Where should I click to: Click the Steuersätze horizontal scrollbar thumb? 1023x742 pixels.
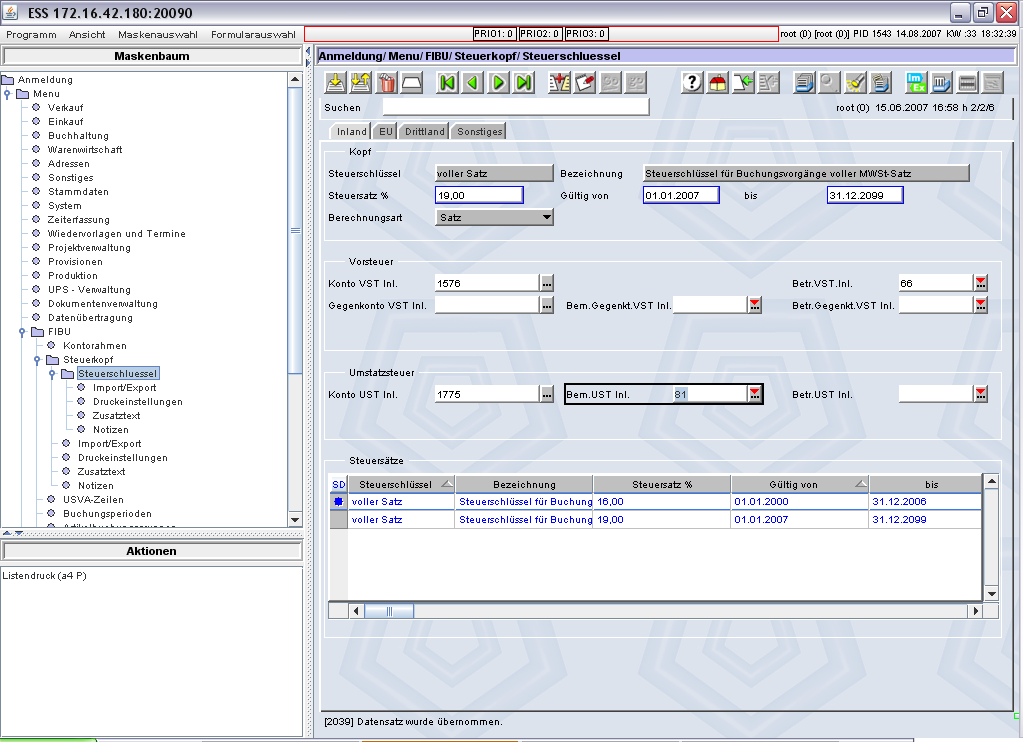pos(389,611)
